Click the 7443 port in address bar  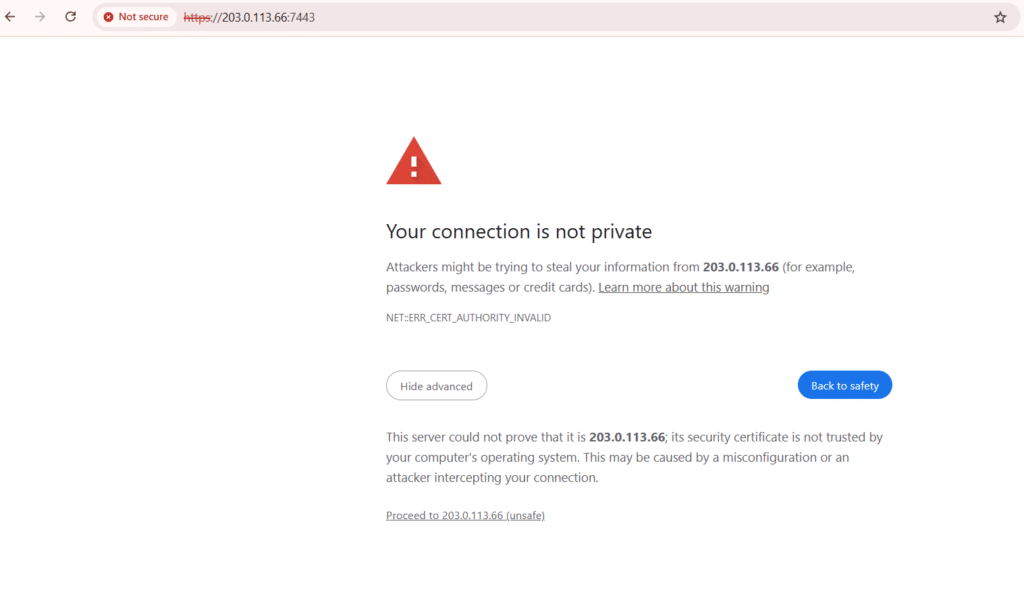[x=302, y=18]
